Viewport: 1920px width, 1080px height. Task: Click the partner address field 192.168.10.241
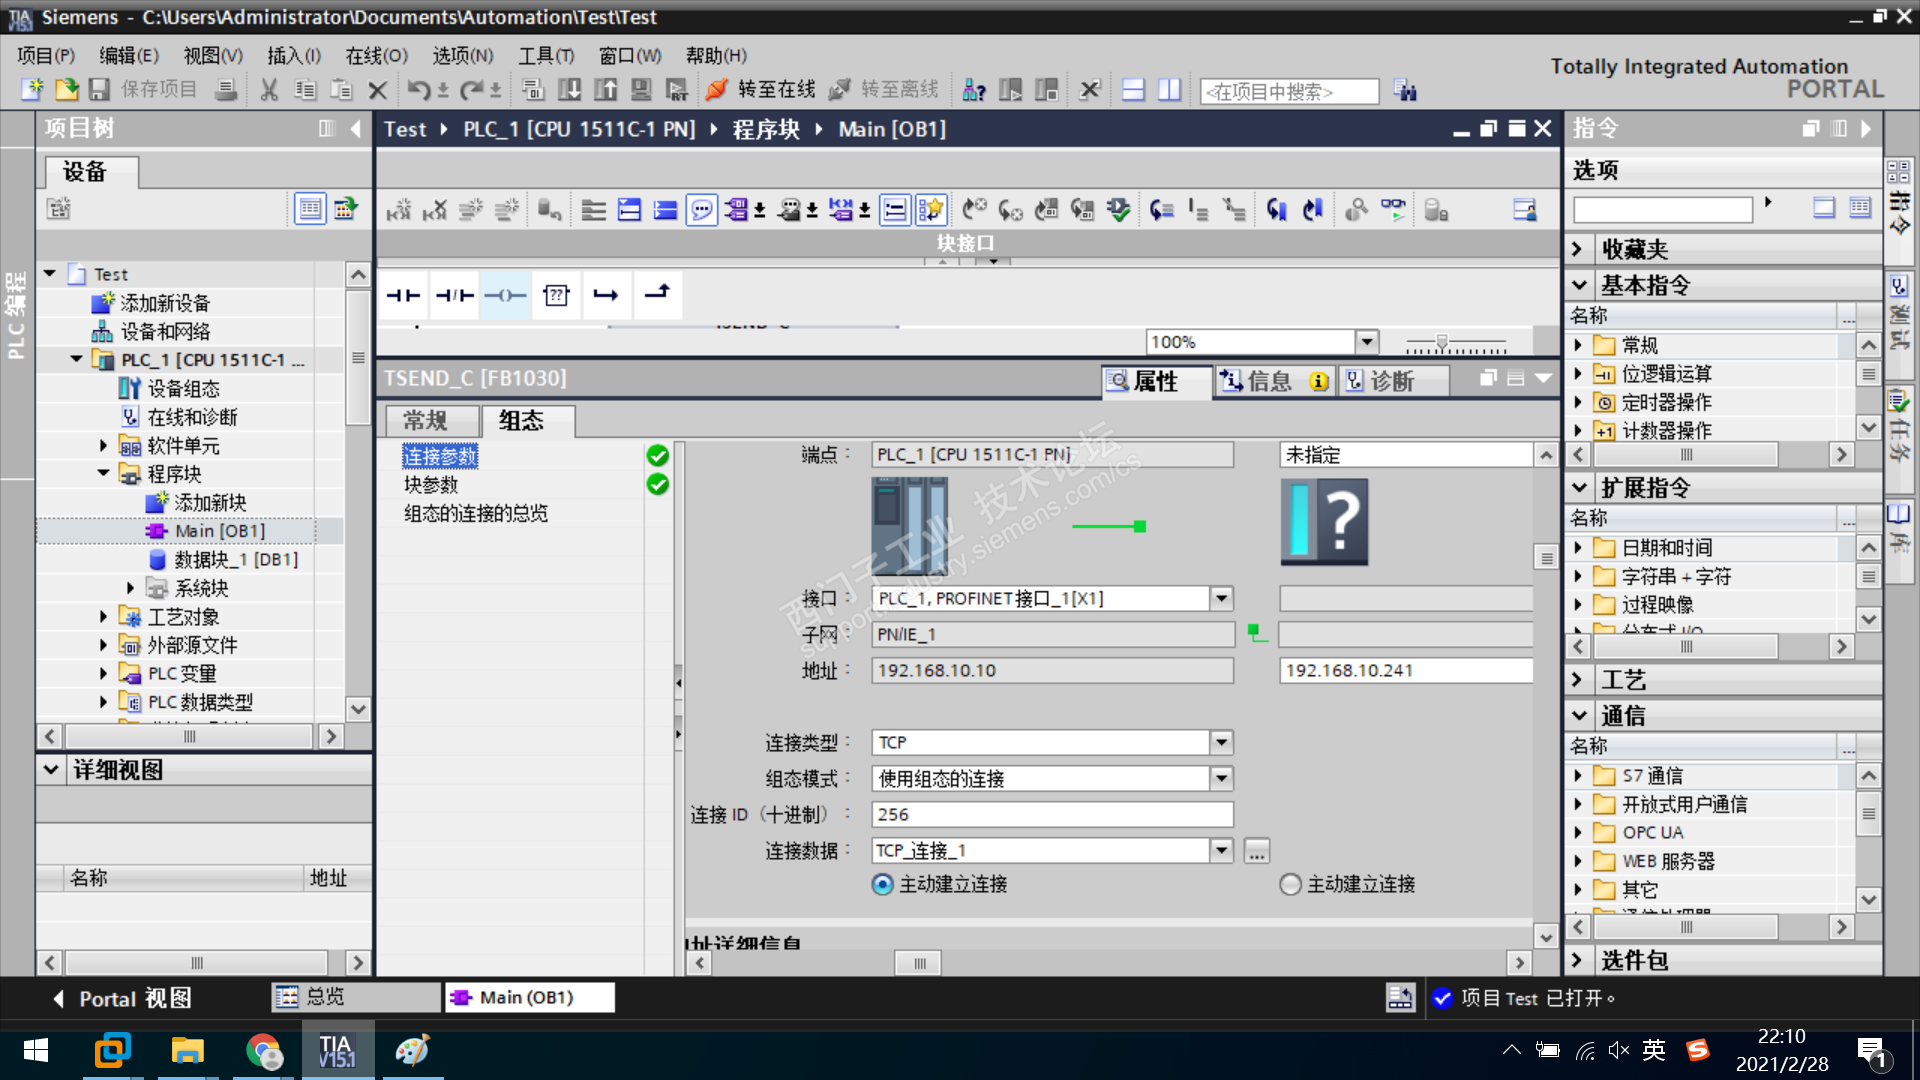pos(1404,670)
